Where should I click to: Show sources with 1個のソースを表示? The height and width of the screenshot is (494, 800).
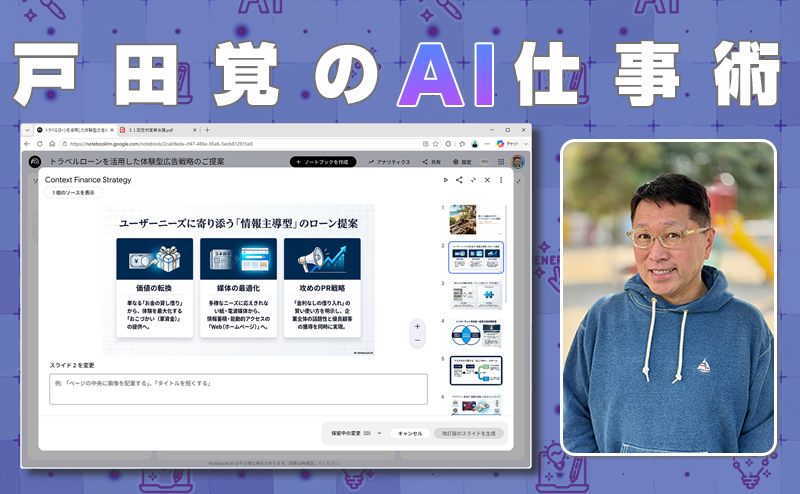coord(73,192)
